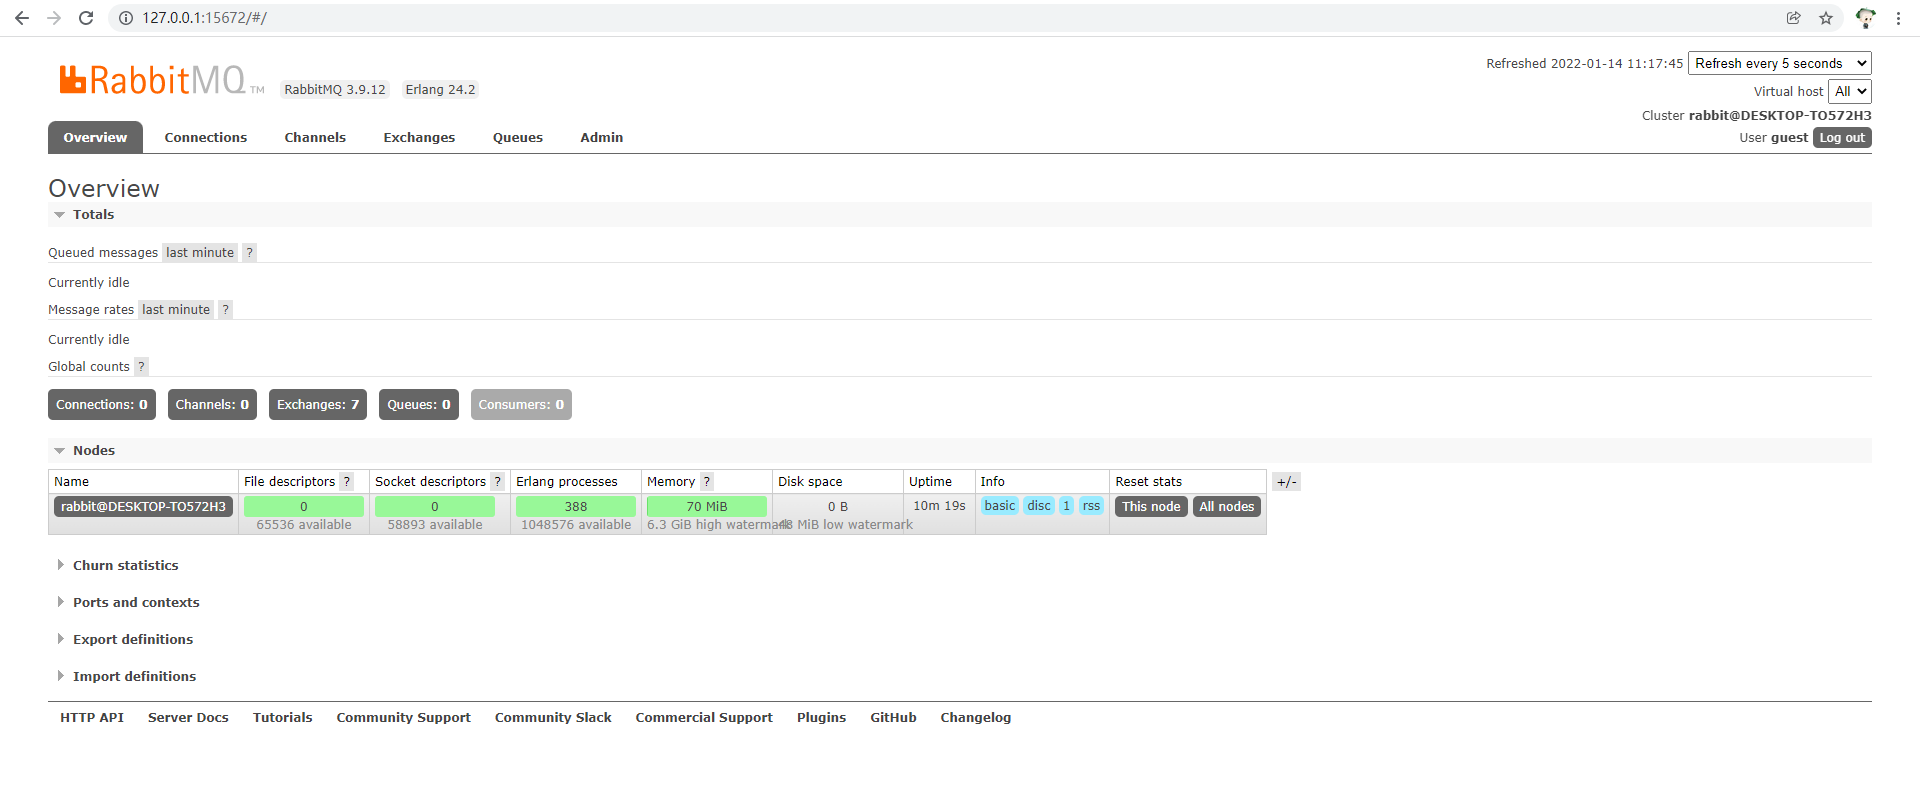Viewport: 1920px width, 811px height.
Task: Click the rss info tag
Action: [1091, 506]
